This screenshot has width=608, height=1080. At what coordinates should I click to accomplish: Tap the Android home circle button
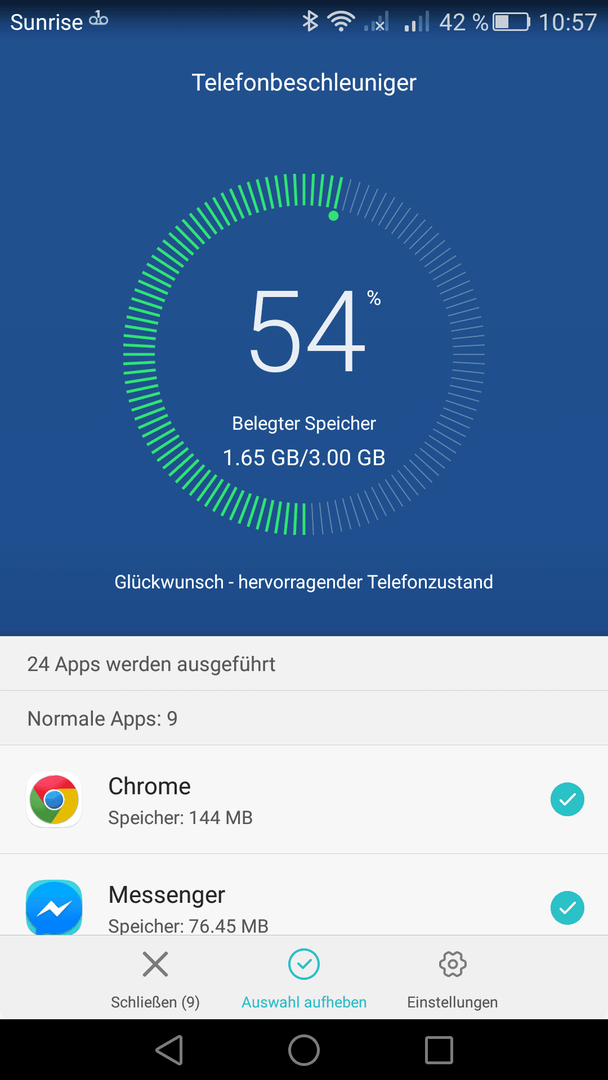304,1049
